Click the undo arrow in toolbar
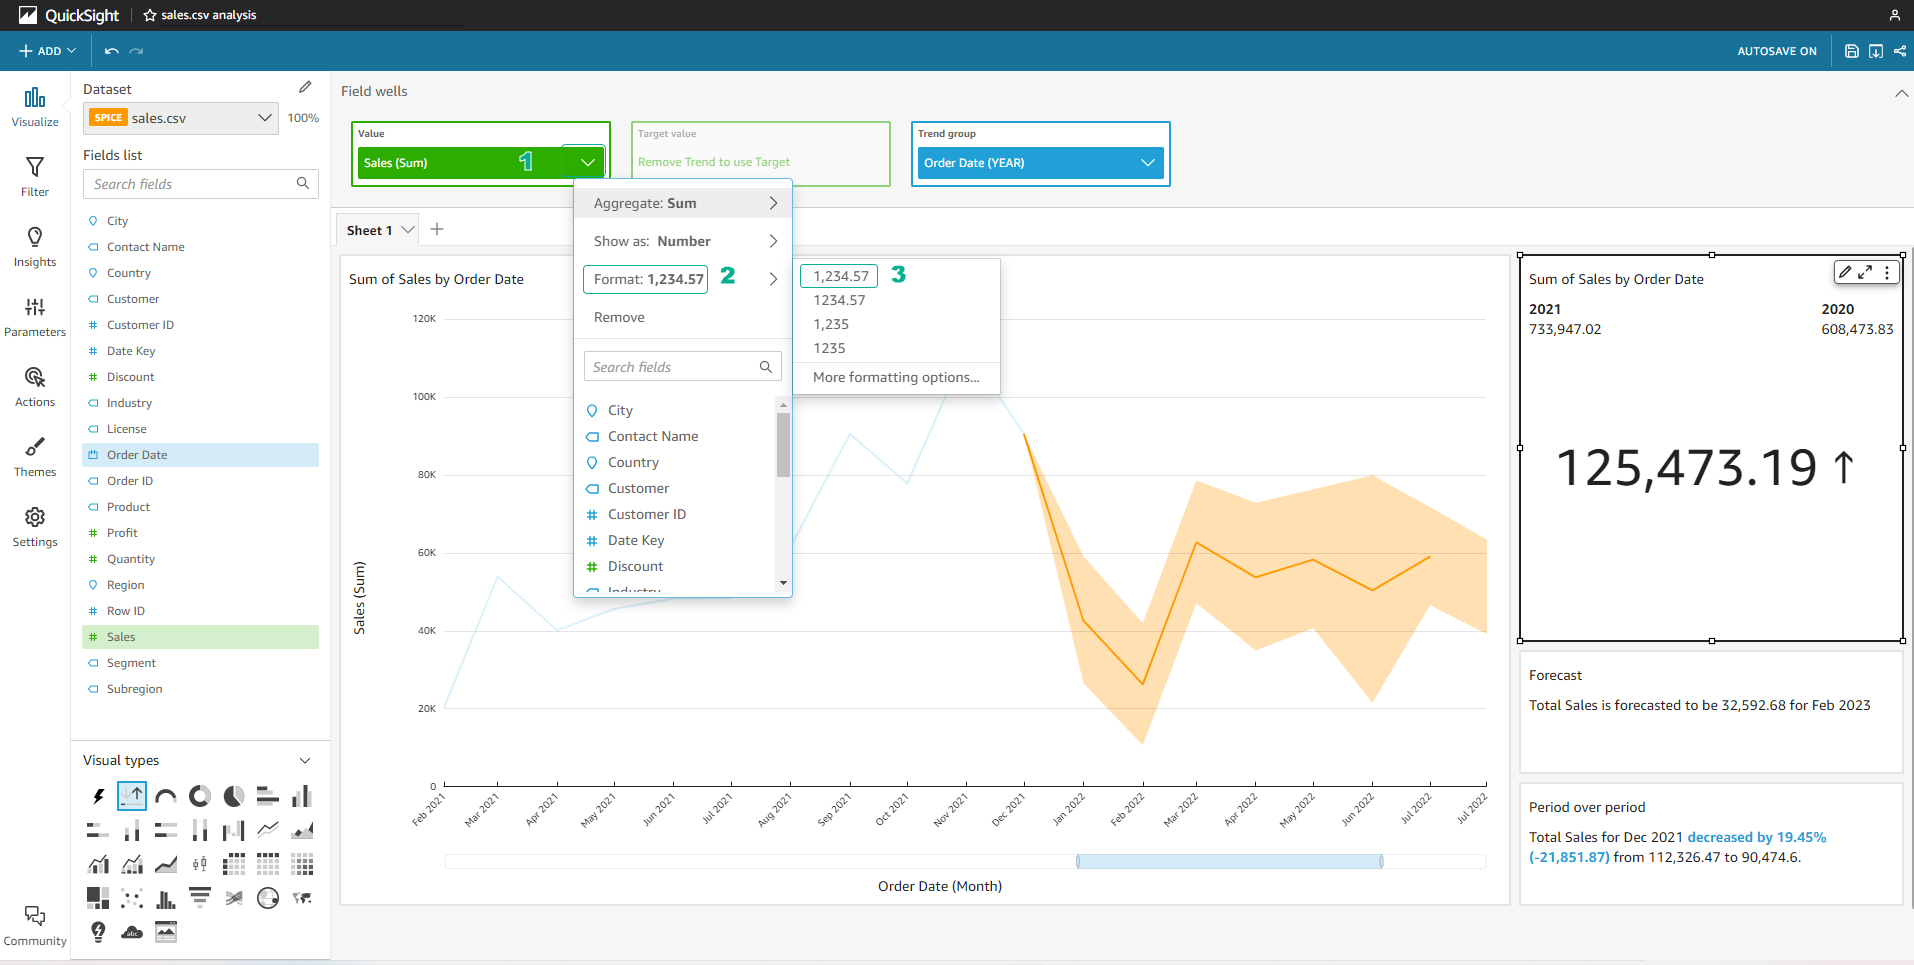1914x965 pixels. point(112,51)
